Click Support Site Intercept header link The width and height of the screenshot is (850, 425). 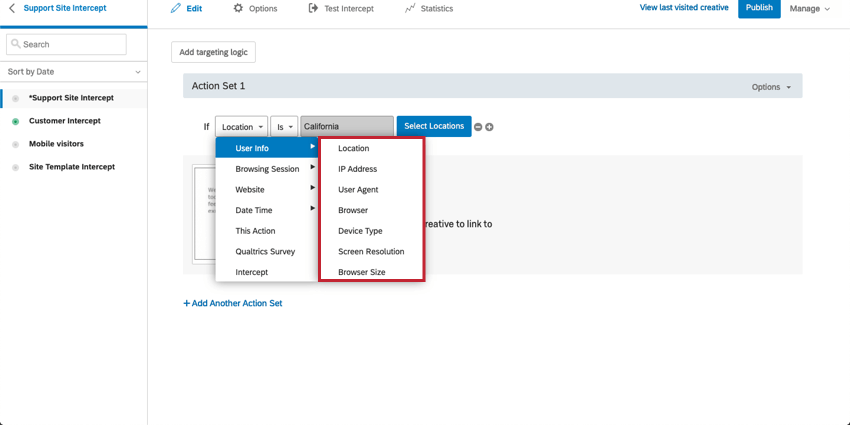pyautogui.click(x=65, y=8)
